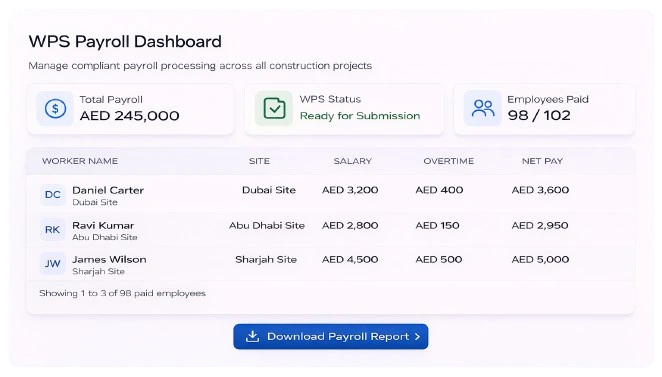This screenshot has width=662, height=377.
Task: Sort by the SITE column header
Action: [x=259, y=161]
